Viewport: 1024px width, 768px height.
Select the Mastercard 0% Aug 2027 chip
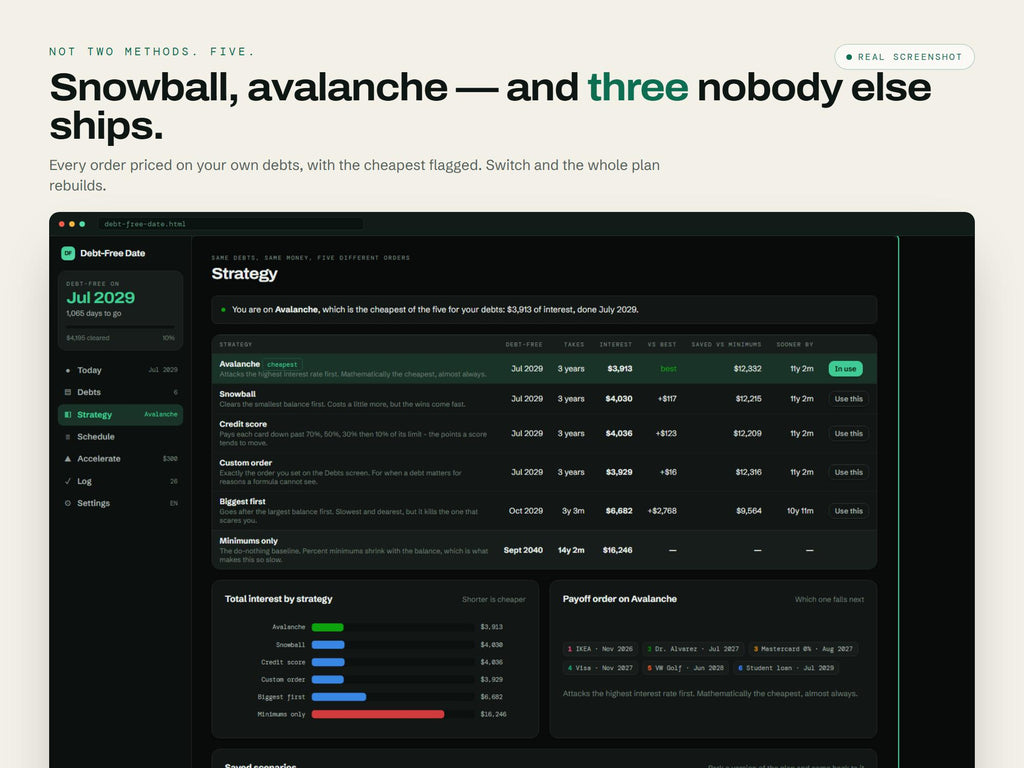click(803, 649)
